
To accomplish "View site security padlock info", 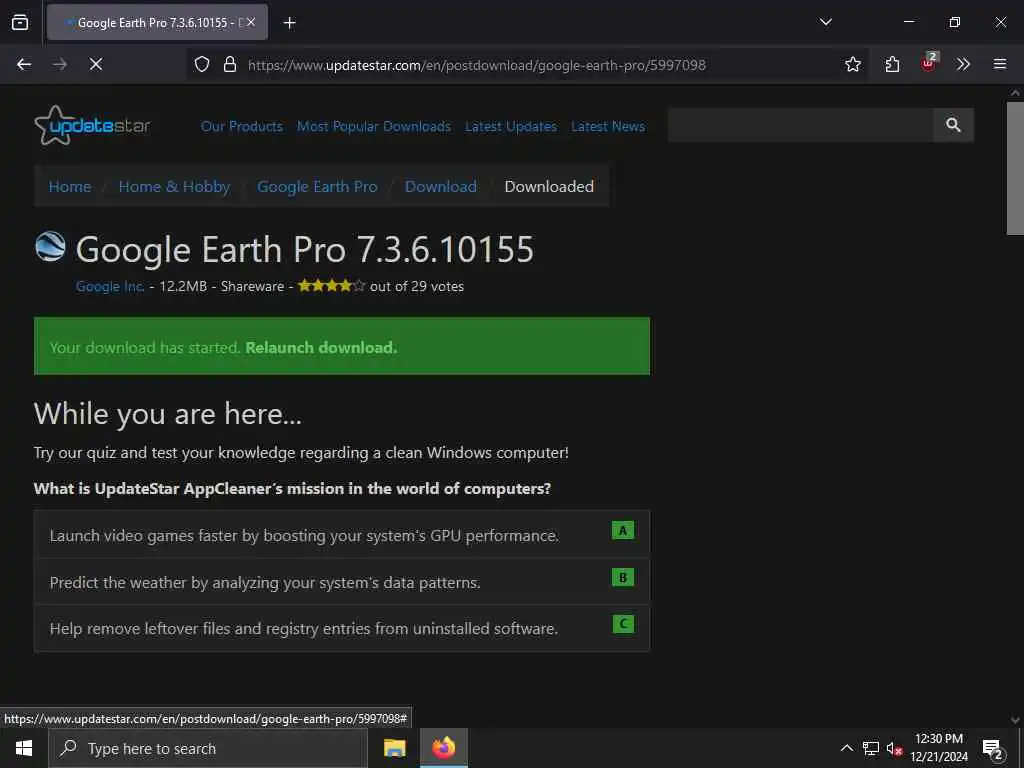I will 229,64.
